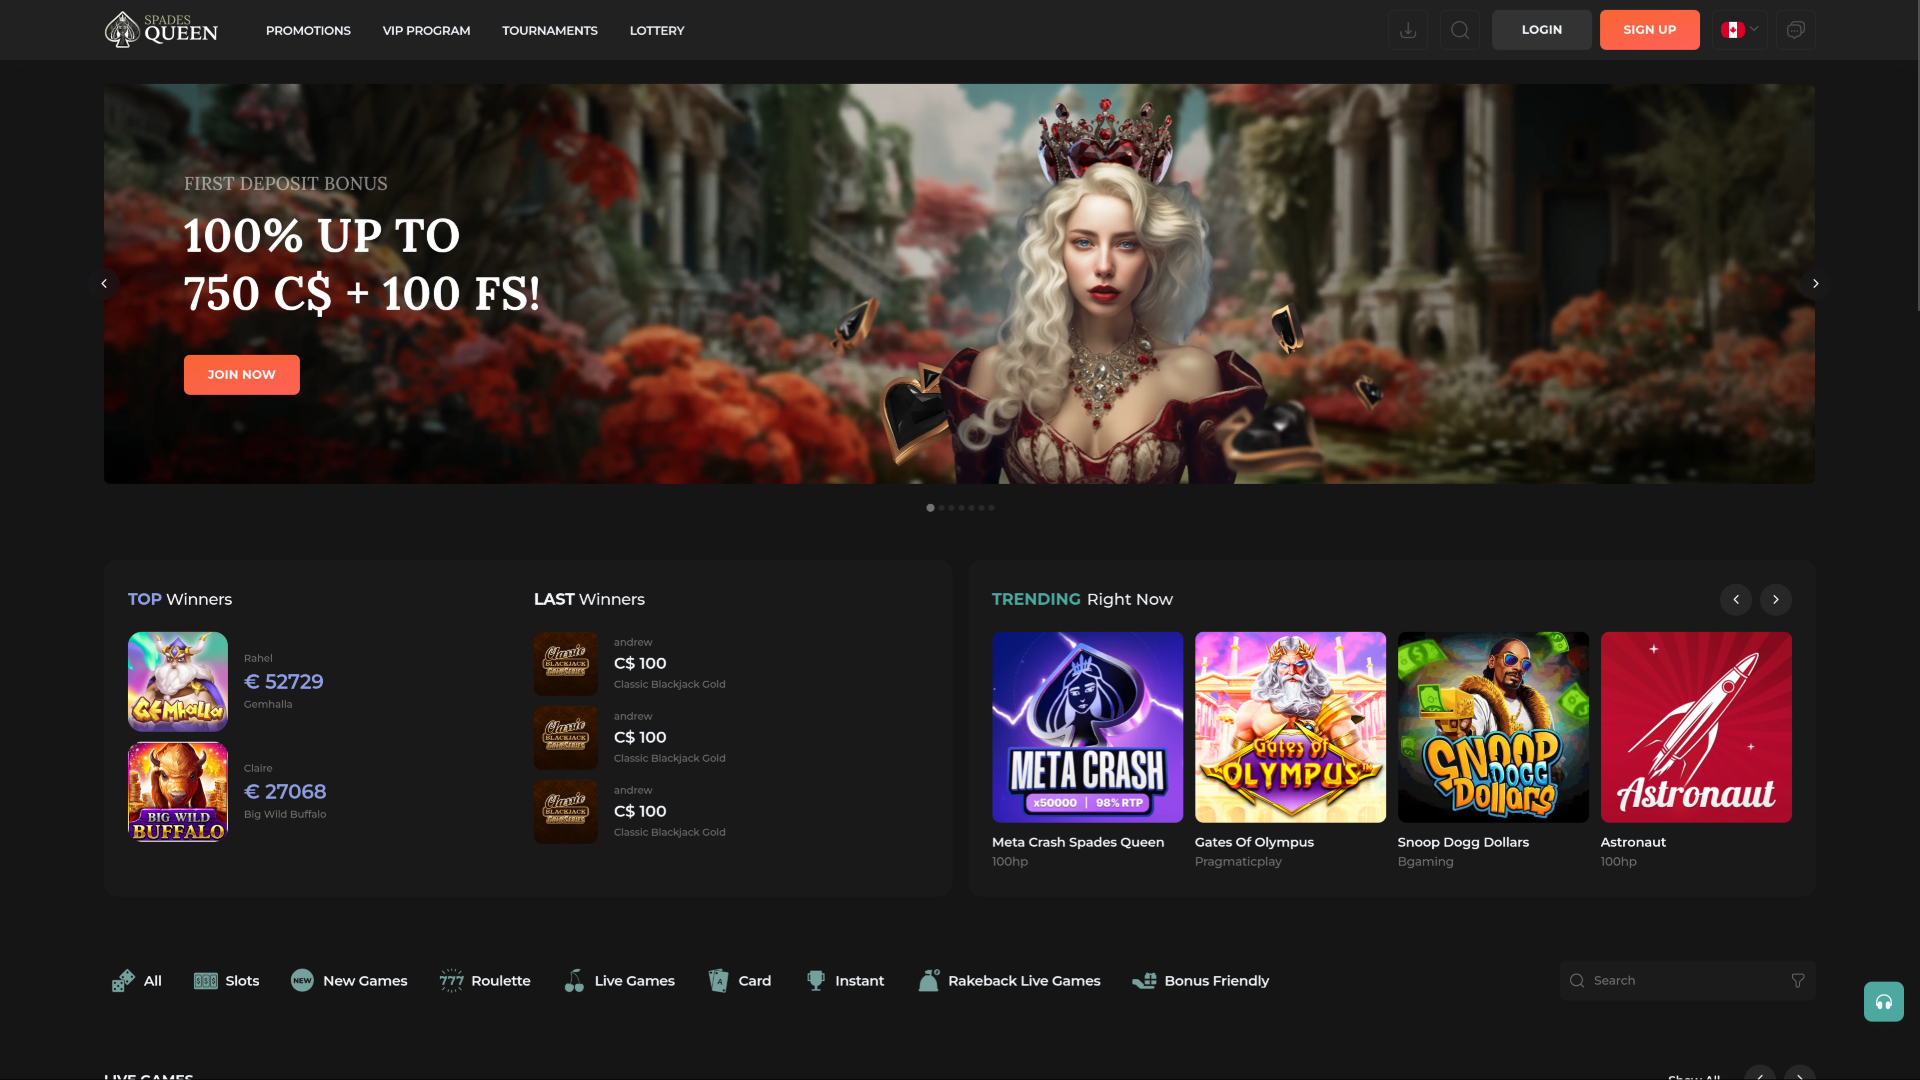The height and width of the screenshot is (1080, 1920).
Task: Click the All games dice icon
Action: click(x=123, y=981)
